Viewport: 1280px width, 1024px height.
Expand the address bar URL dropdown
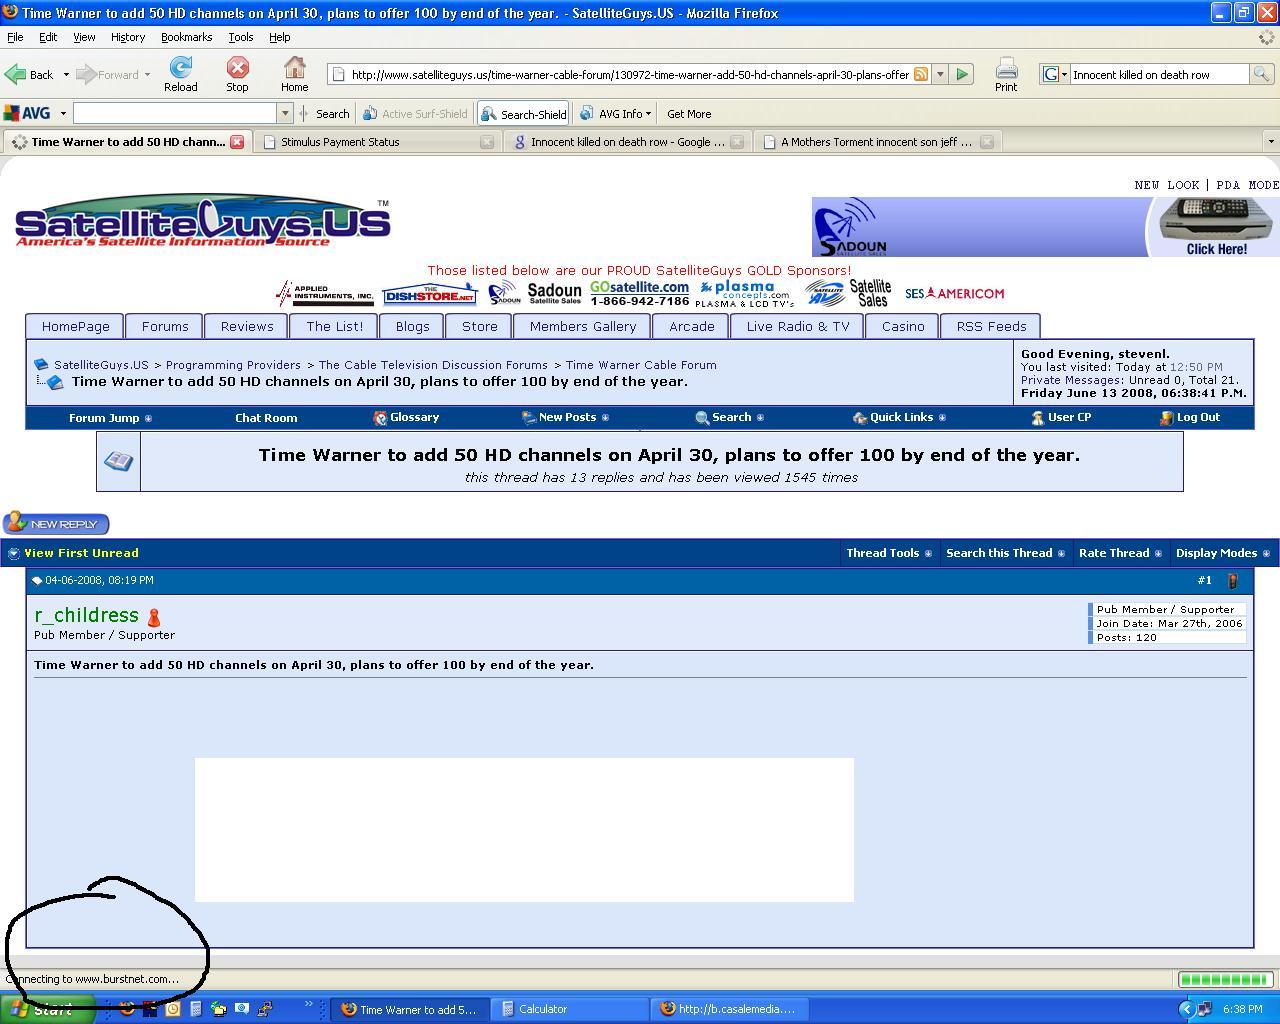click(940, 74)
